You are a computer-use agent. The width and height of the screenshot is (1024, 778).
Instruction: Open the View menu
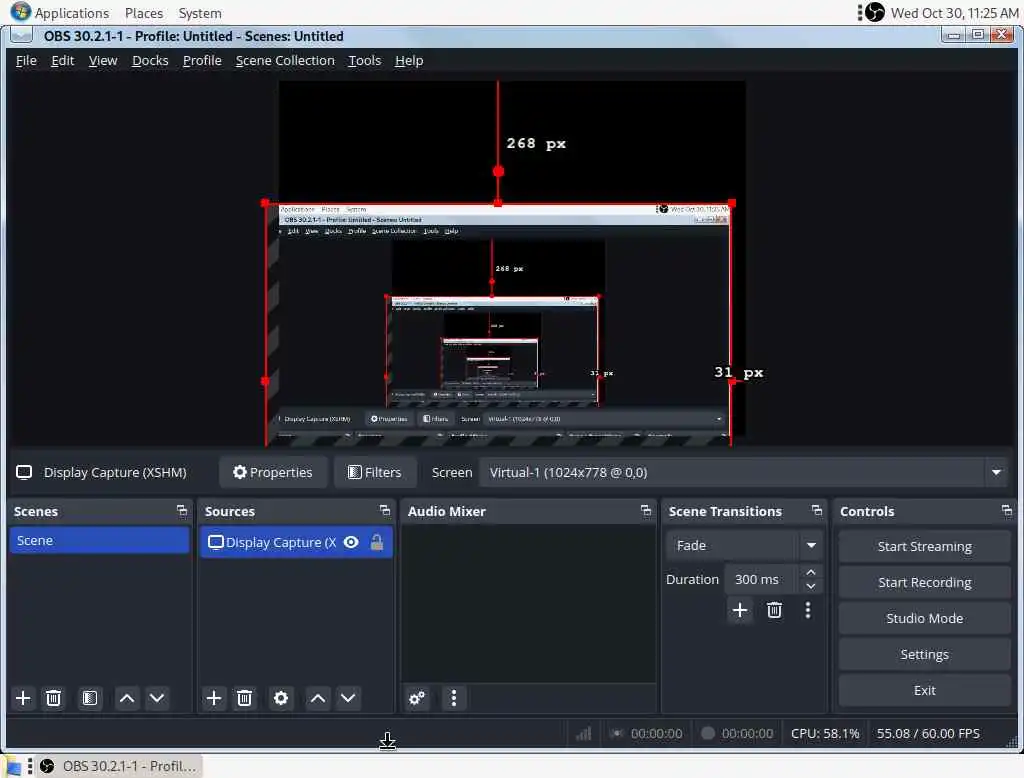pos(103,61)
